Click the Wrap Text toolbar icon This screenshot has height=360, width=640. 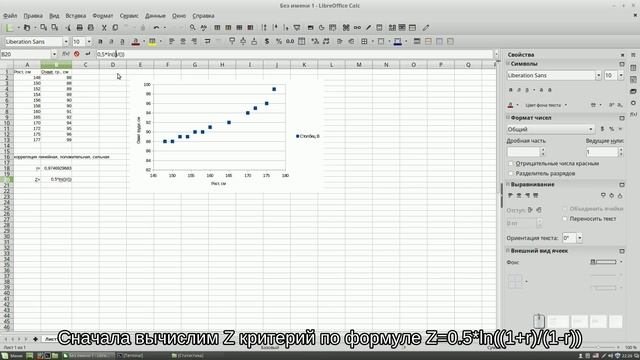coord(207,42)
